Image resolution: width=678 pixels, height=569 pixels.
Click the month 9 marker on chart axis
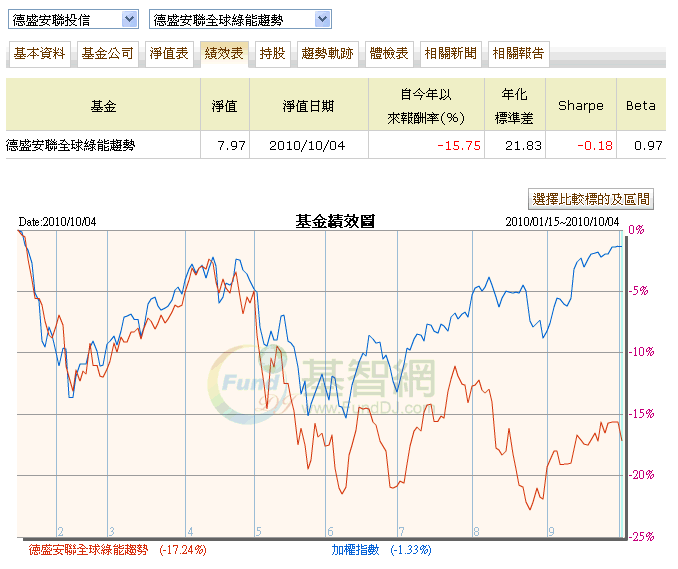(551, 531)
